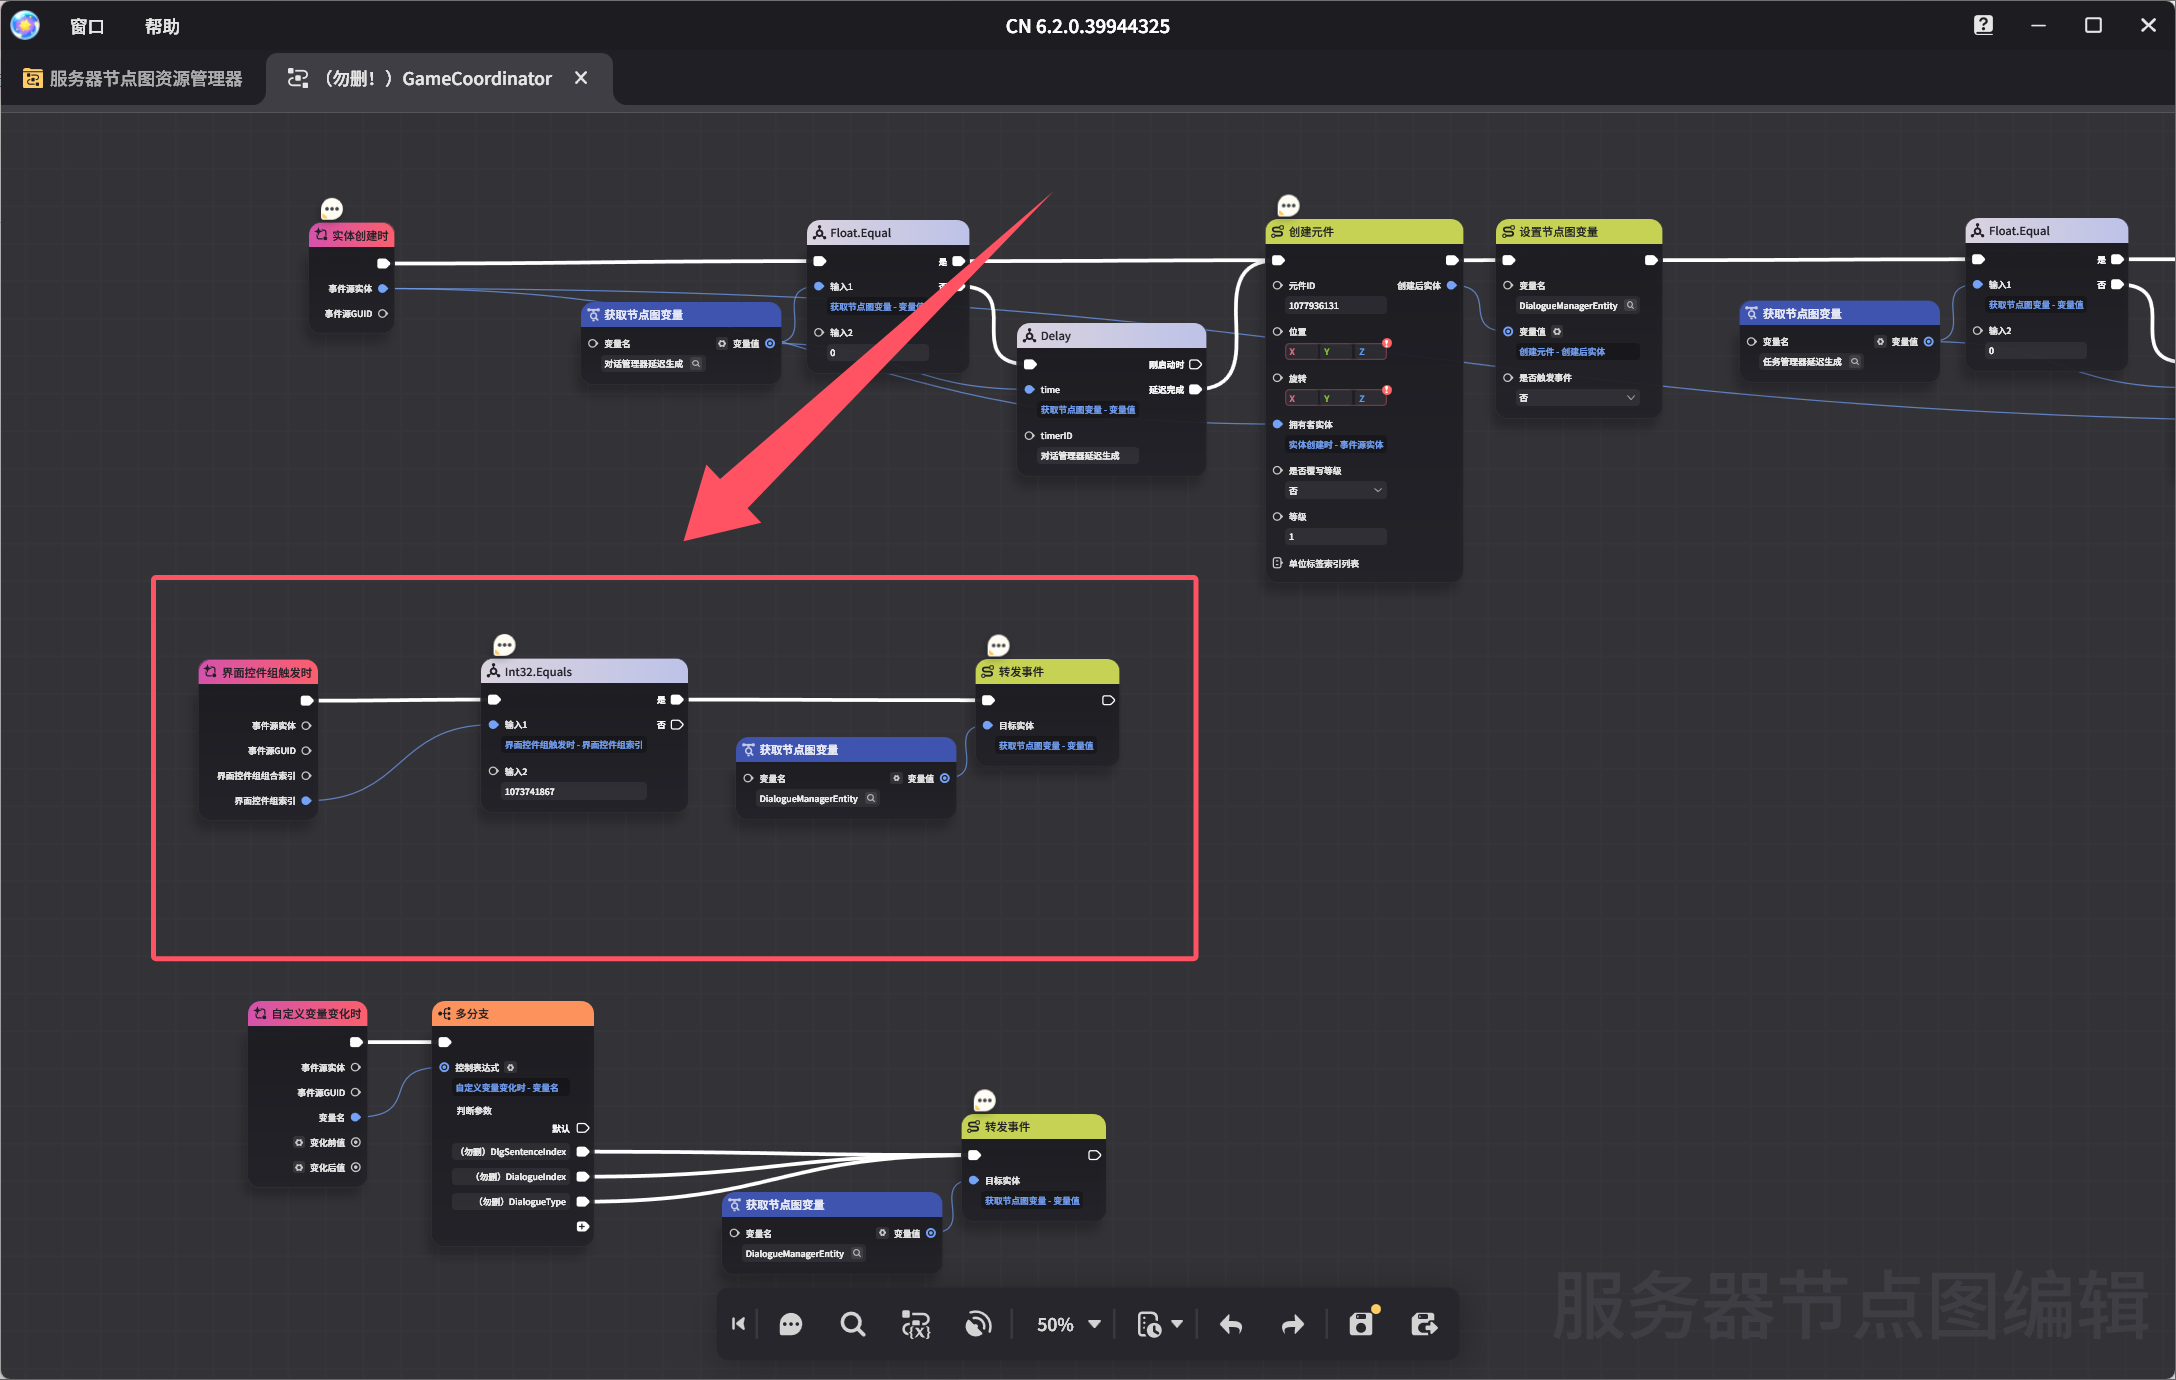Switch to 服务器节点图资源管理器 tab
2176x1380 pixels.
[x=133, y=78]
